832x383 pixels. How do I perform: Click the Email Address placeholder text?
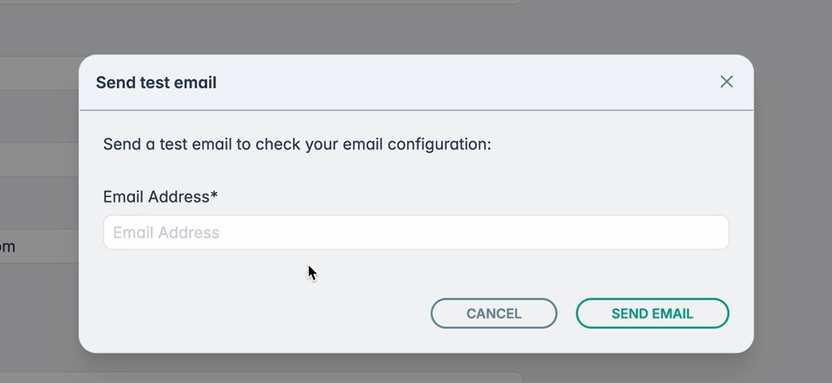pos(166,232)
